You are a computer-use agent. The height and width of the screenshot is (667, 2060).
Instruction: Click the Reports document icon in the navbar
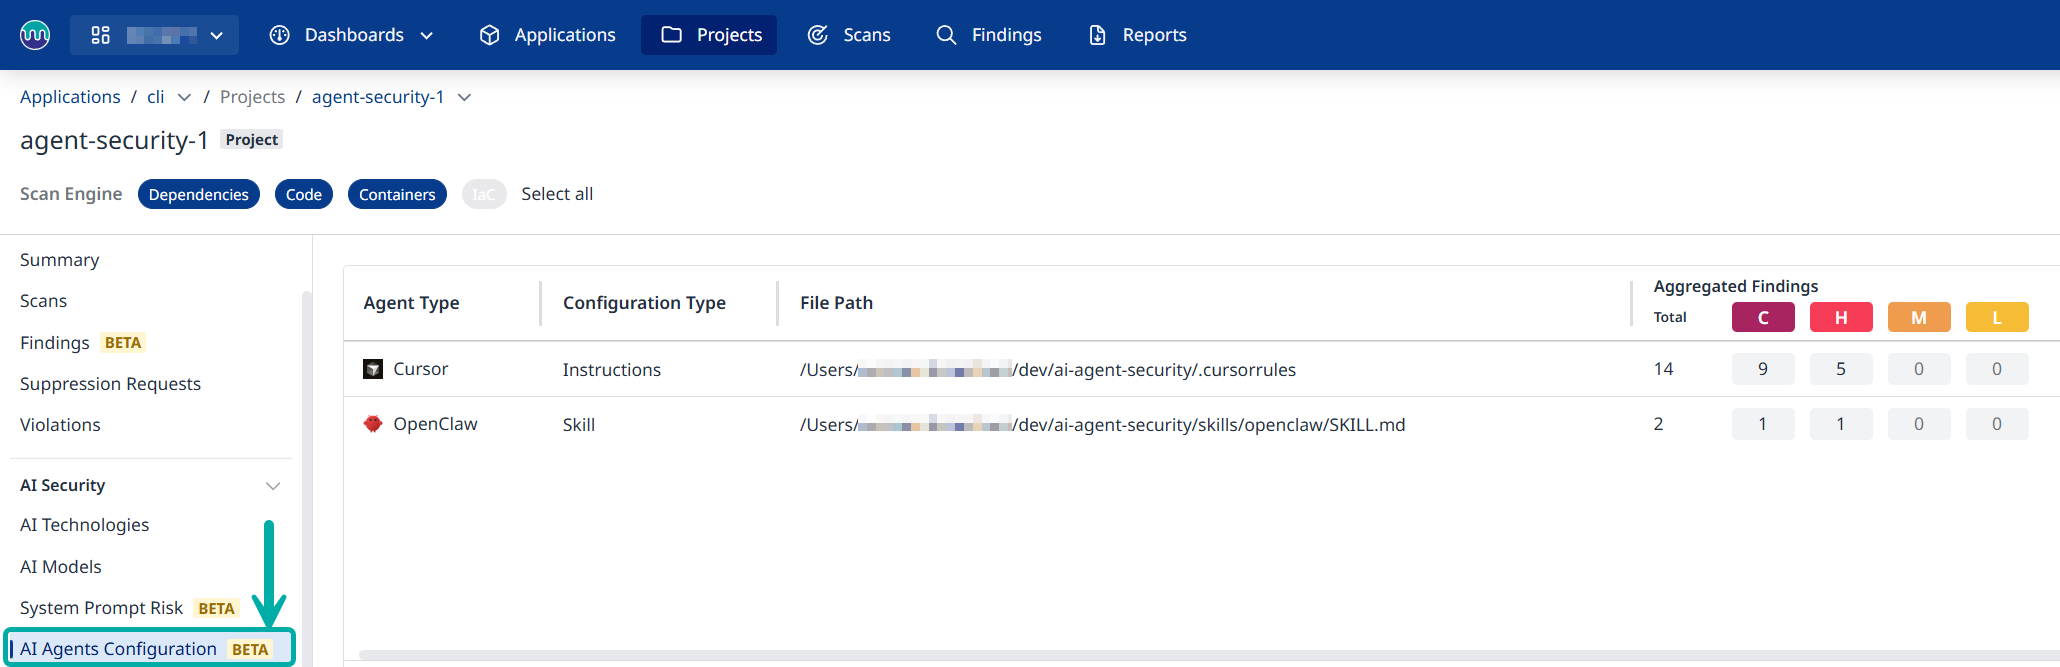1097,35
